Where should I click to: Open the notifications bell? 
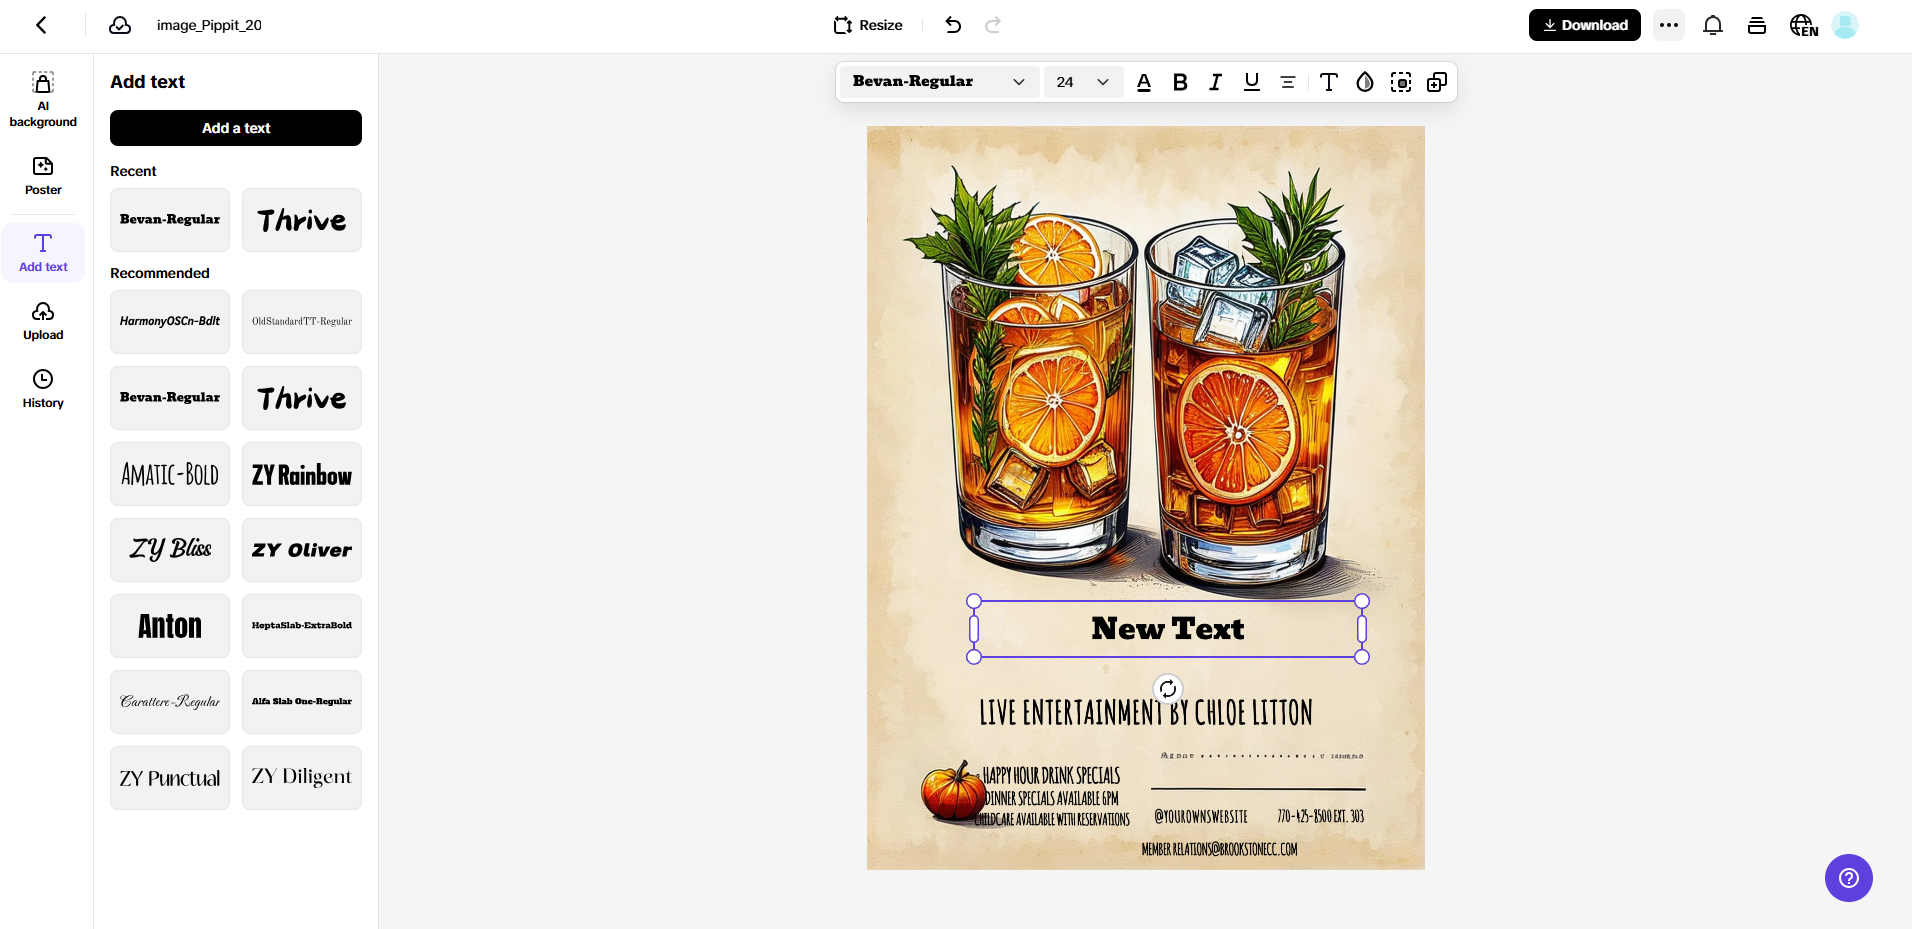click(1713, 25)
